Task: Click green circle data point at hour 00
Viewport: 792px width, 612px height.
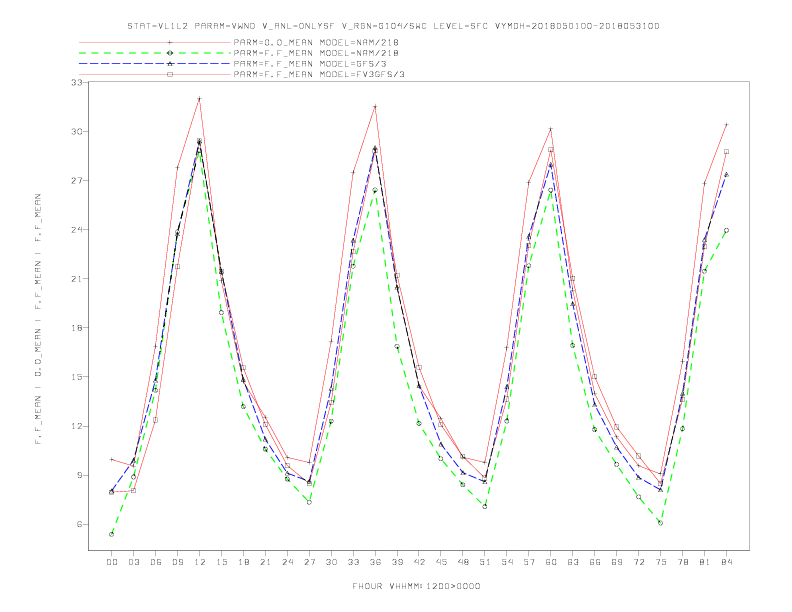Action: pyautogui.click(x=112, y=534)
